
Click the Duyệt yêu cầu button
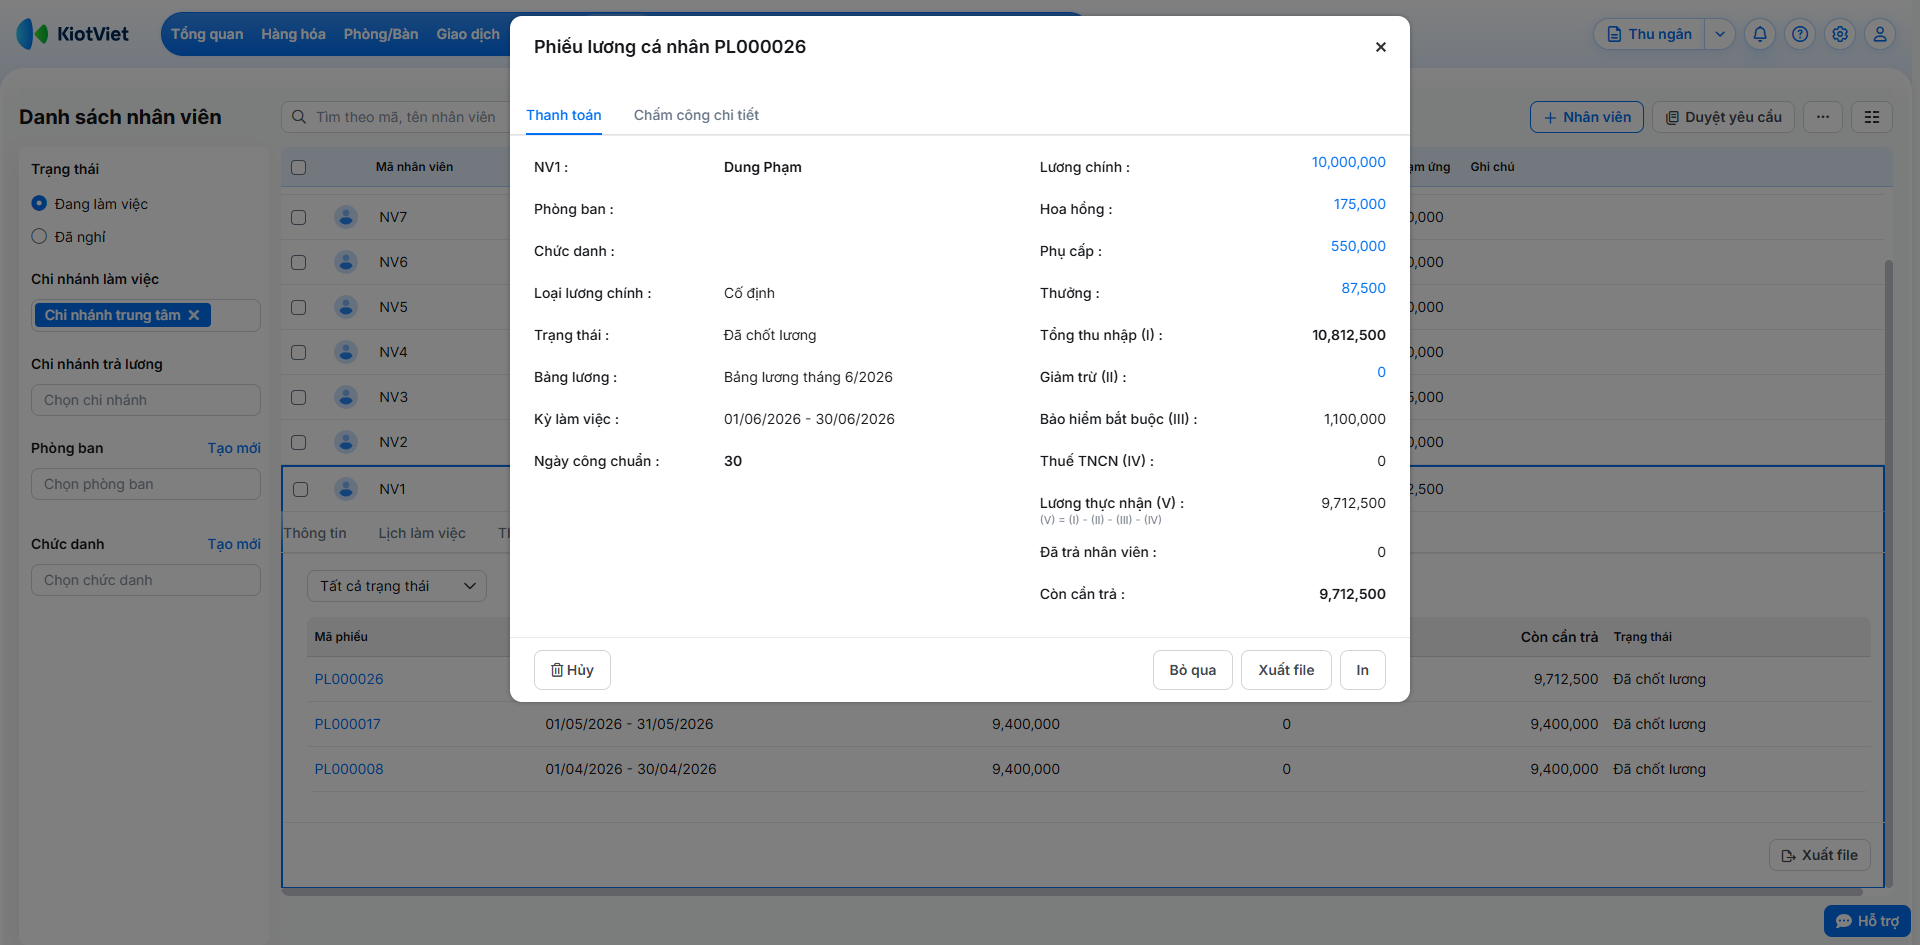coord(1723,117)
